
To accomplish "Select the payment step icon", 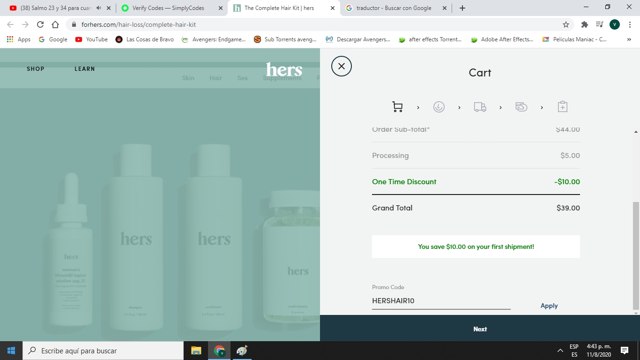I will pos(521,107).
